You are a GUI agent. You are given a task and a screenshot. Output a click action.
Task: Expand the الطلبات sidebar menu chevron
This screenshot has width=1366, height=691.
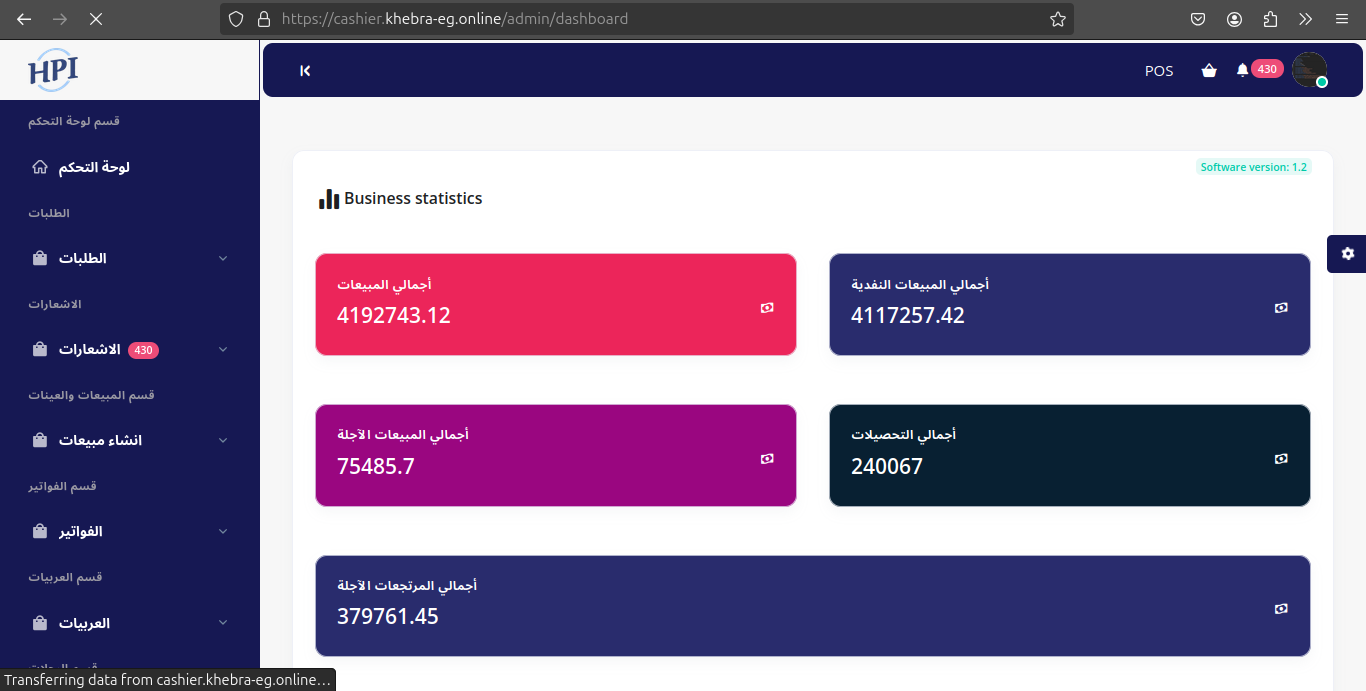(x=223, y=259)
